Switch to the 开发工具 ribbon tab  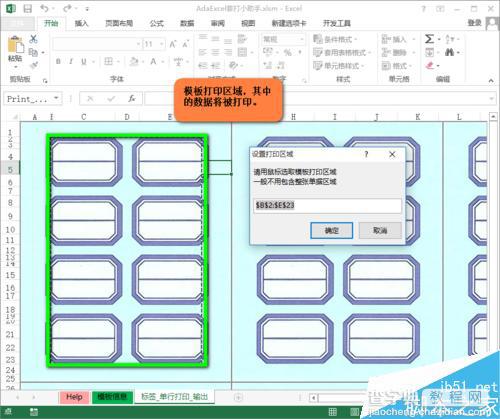tap(337, 23)
